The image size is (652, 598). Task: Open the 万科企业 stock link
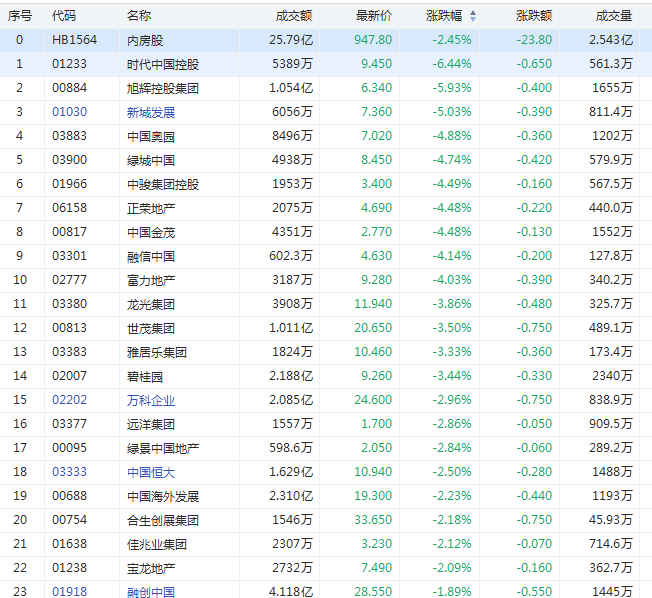(151, 400)
